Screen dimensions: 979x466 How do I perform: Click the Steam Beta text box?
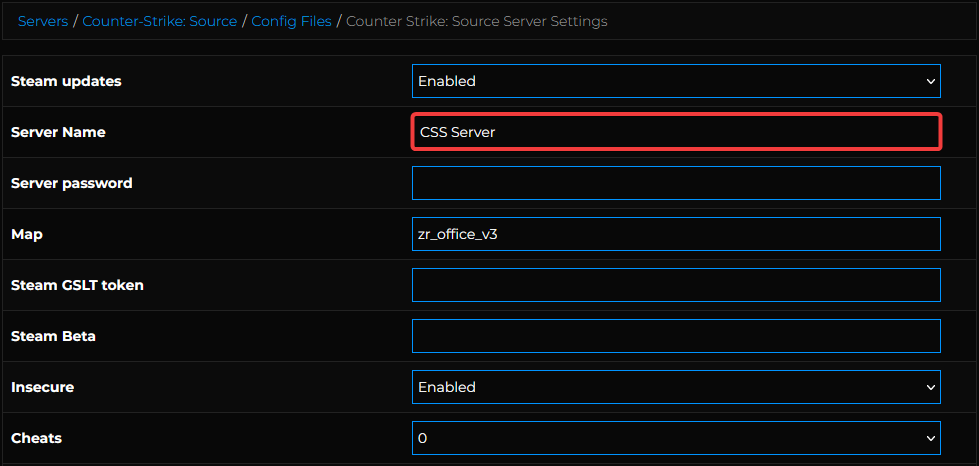pos(676,336)
